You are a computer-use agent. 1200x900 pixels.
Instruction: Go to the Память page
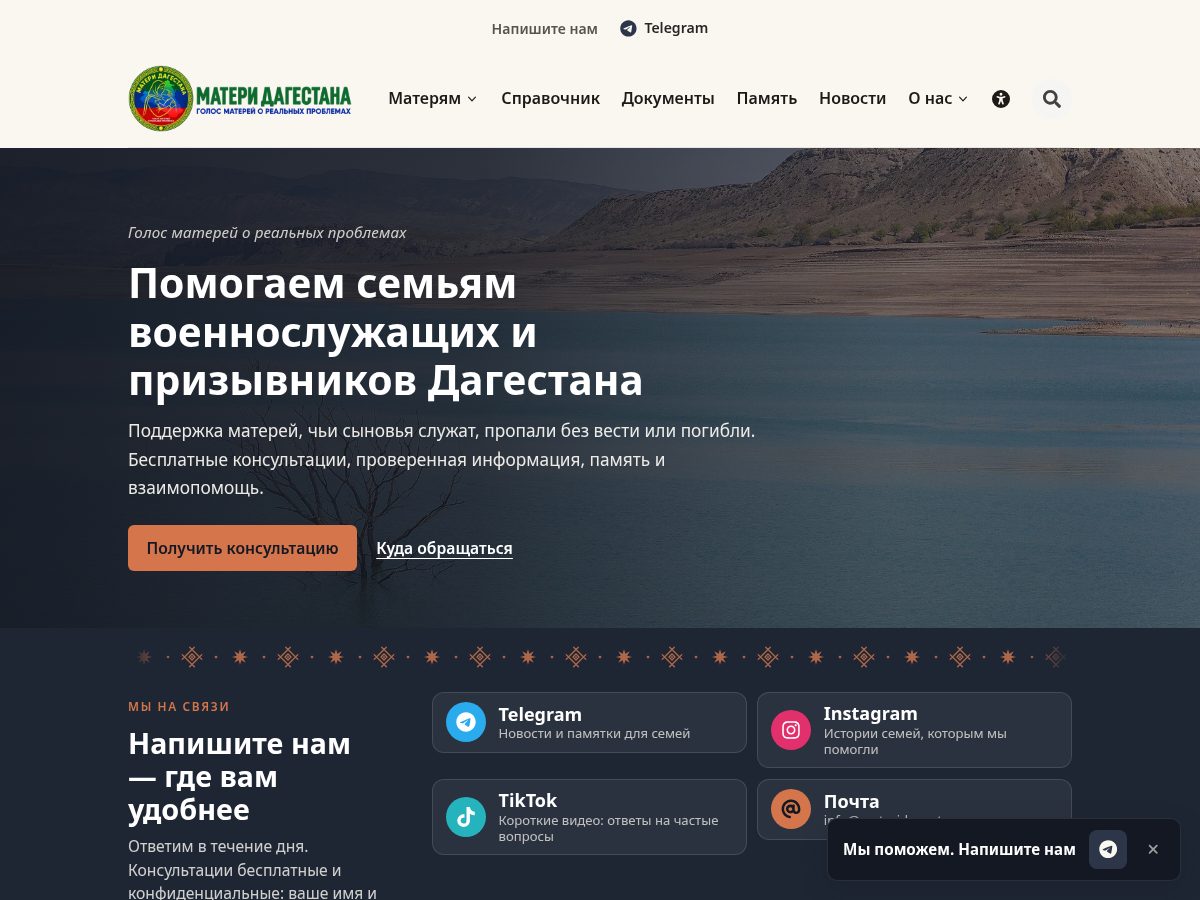[767, 98]
